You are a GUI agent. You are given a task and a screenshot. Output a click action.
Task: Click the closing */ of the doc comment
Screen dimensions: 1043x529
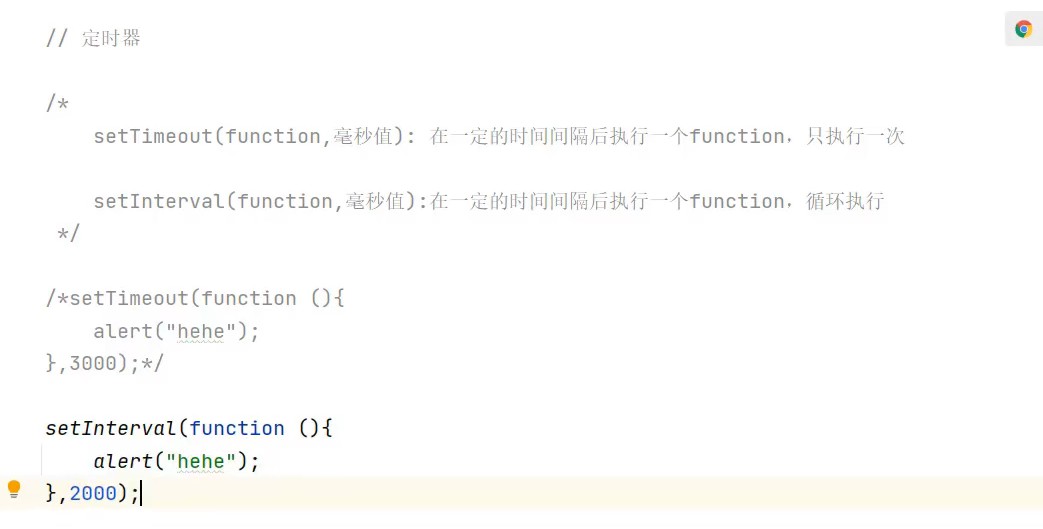point(68,234)
